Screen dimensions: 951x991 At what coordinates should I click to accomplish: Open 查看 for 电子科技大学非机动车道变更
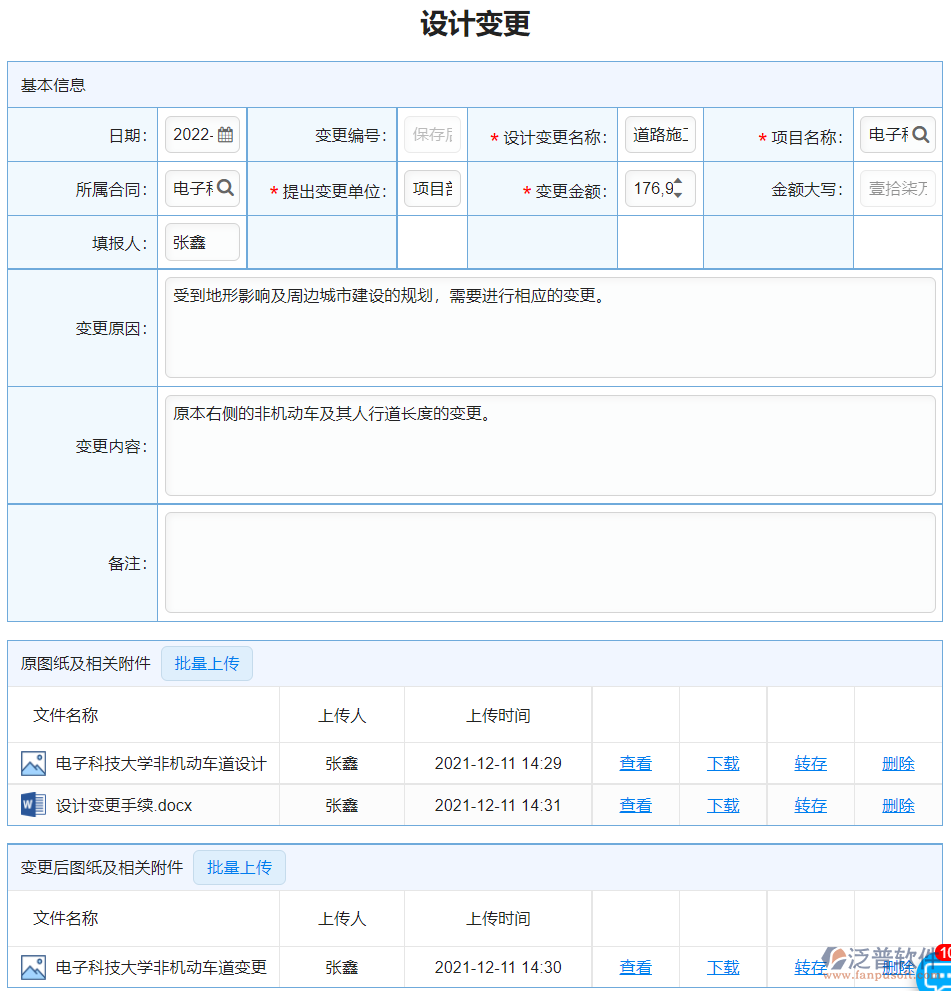636,967
